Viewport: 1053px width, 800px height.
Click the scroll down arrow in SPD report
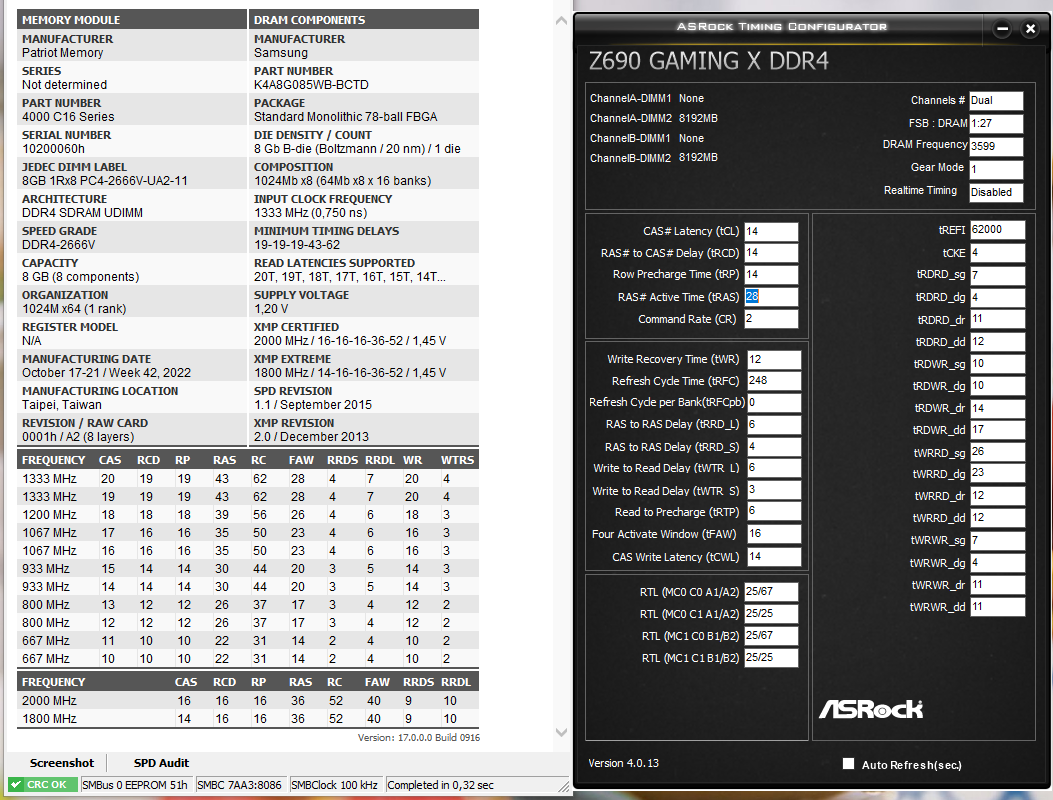[561, 732]
